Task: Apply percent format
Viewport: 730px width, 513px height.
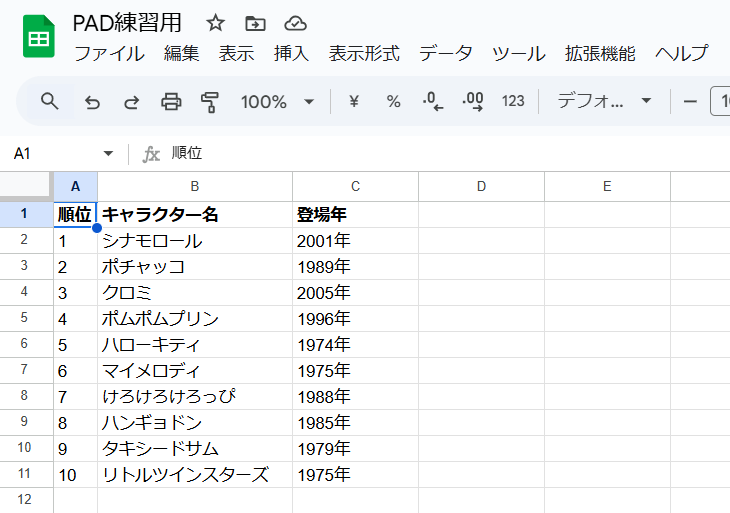Action: pos(393,101)
